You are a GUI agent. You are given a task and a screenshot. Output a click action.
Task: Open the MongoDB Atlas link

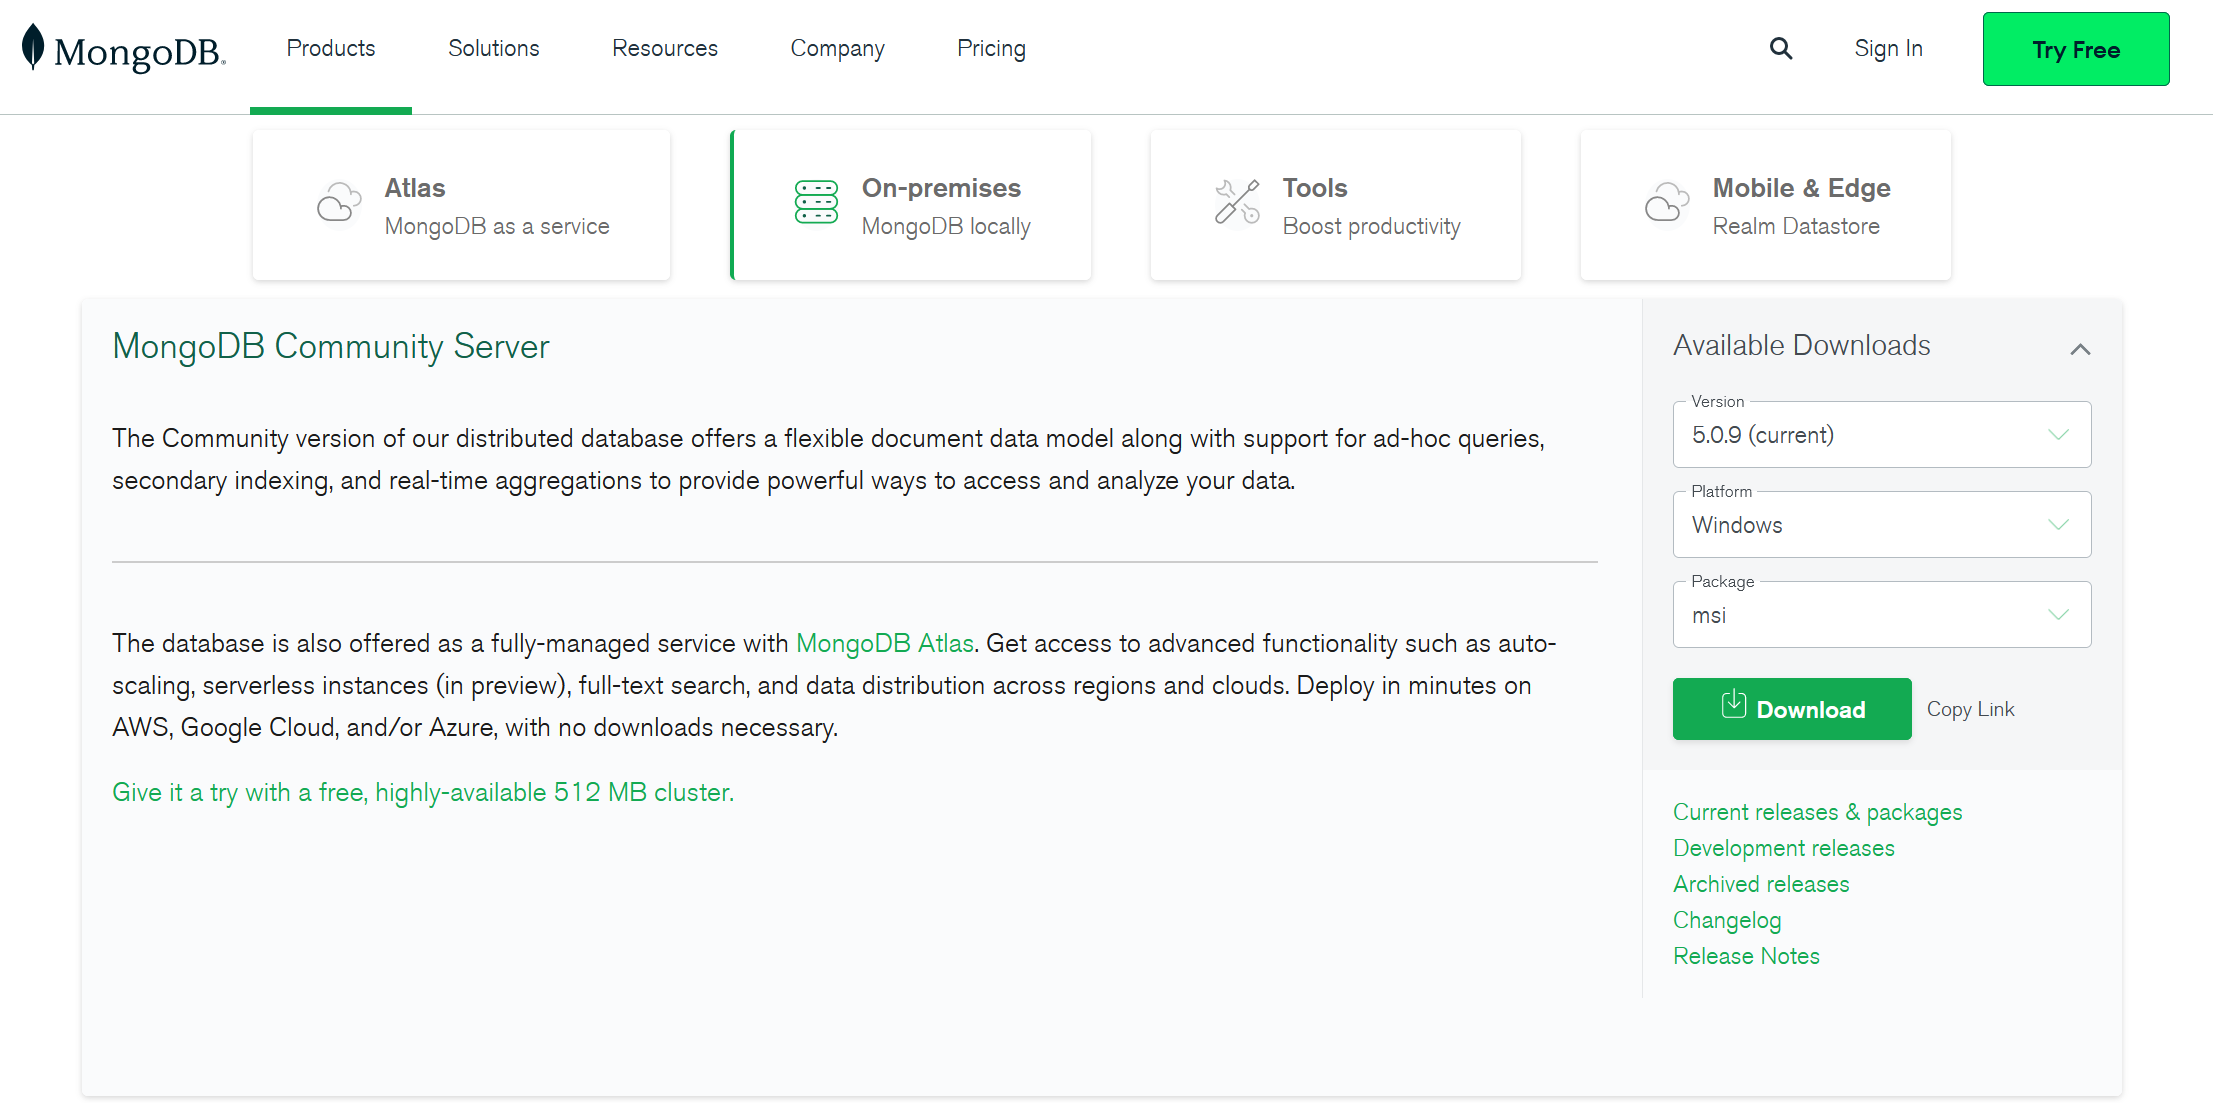885,643
